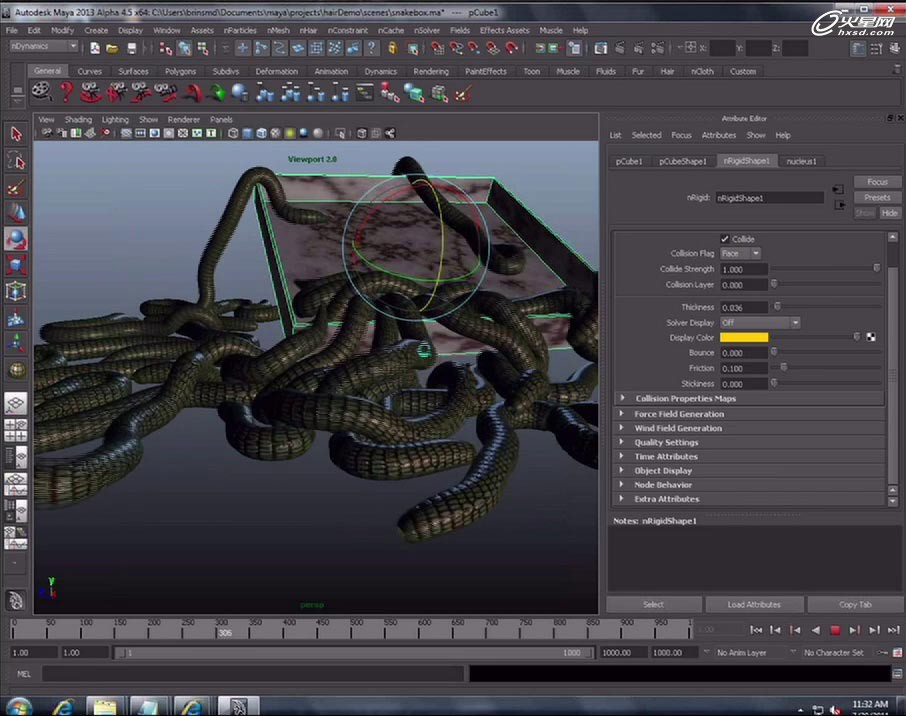Open the Collision Flag dropdown
Image resolution: width=906 pixels, height=716 pixels.
(741, 254)
